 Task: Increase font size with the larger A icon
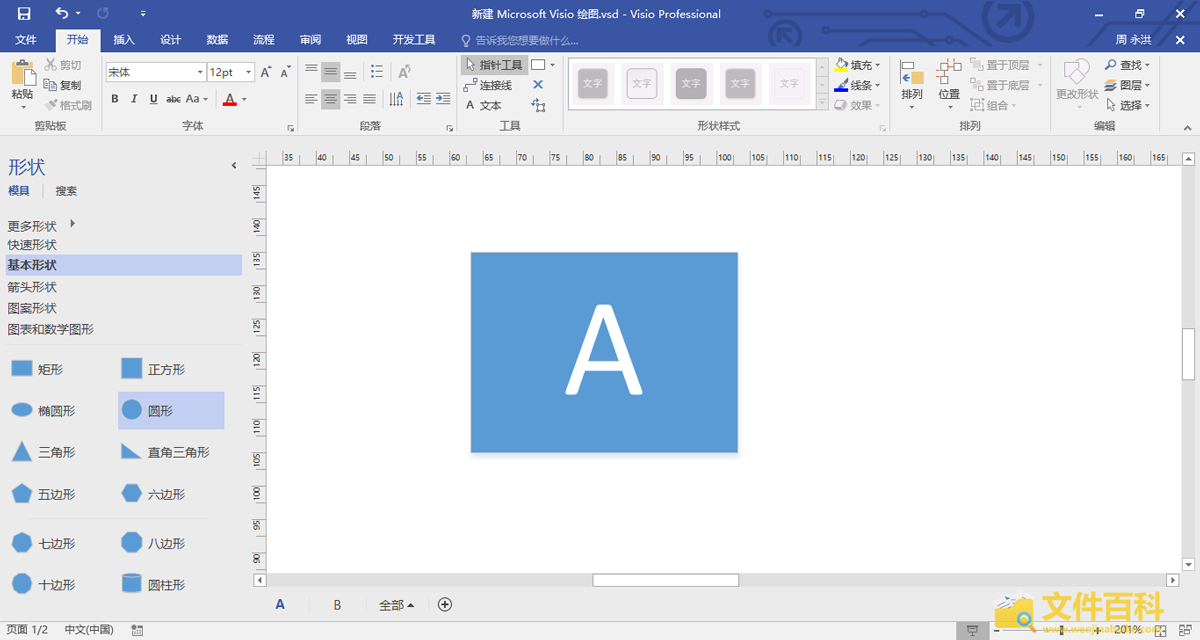click(x=266, y=72)
